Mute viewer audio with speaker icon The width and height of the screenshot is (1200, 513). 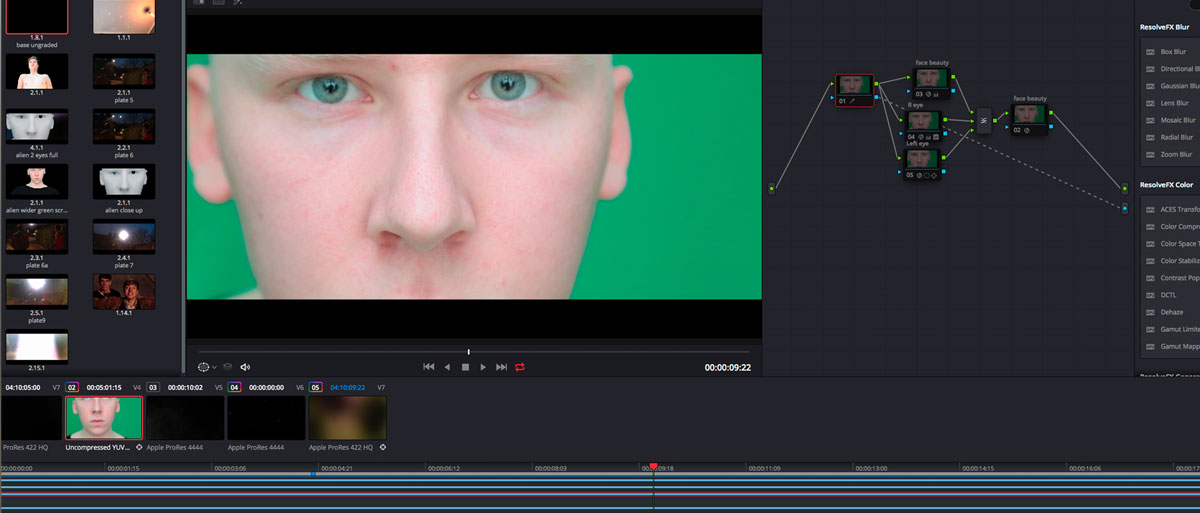click(x=246, y=367)
